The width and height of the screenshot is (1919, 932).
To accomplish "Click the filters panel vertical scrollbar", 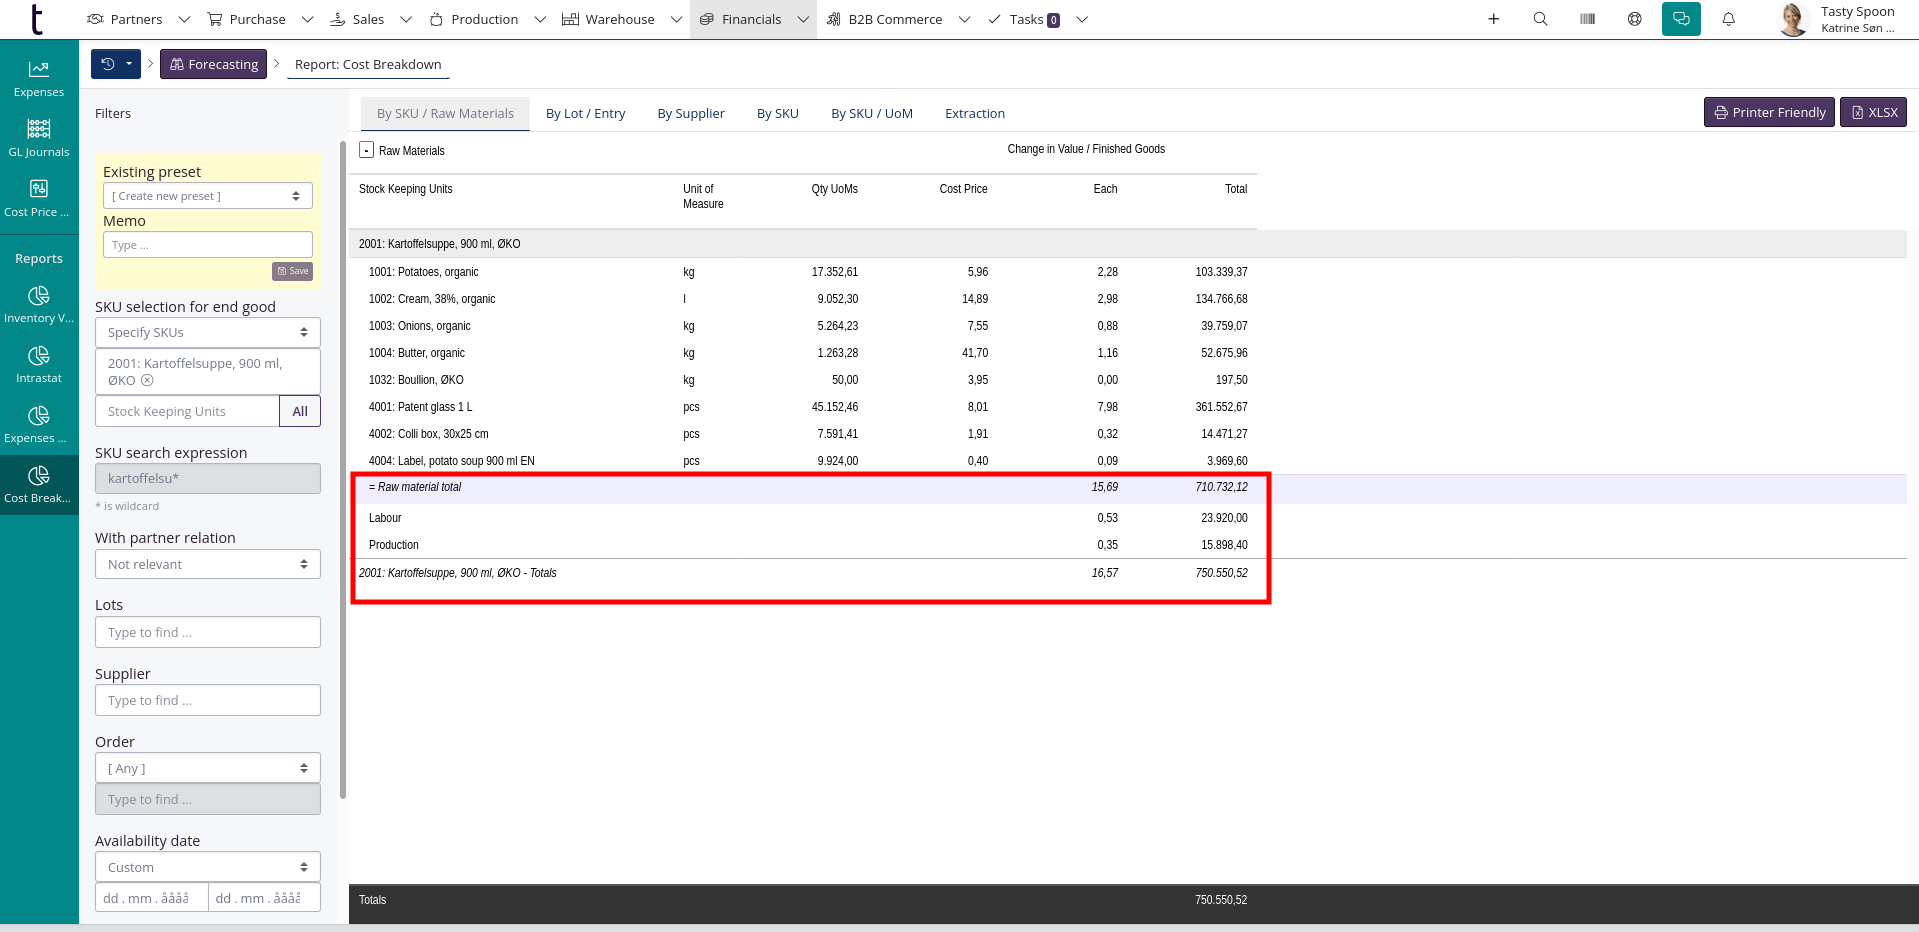I will click(x=343, y=470).
